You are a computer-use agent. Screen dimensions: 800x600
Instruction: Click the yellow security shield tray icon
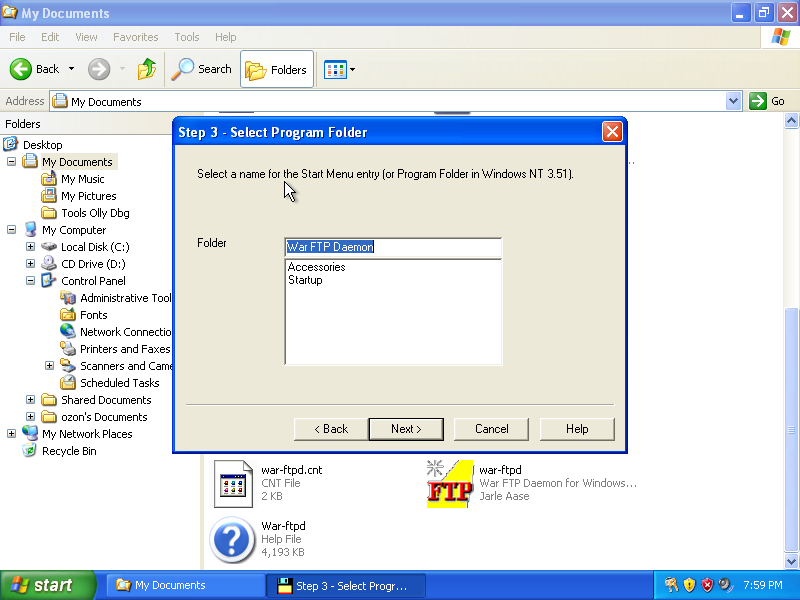click(x=689, y=585)
